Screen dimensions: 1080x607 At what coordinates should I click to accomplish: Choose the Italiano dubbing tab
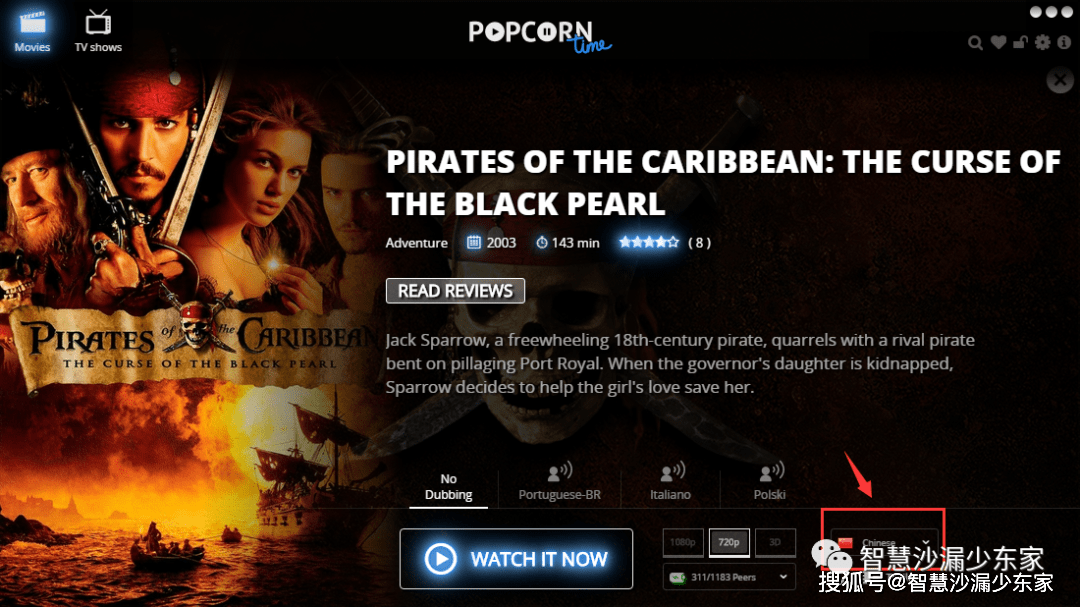tap(670, 482)
